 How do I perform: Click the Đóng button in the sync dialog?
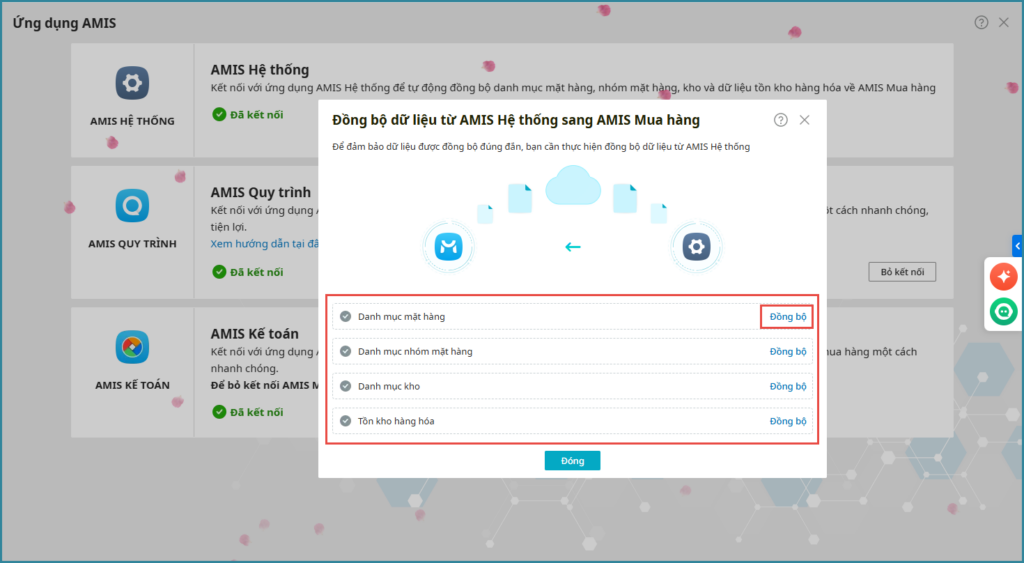click(572, 460)
